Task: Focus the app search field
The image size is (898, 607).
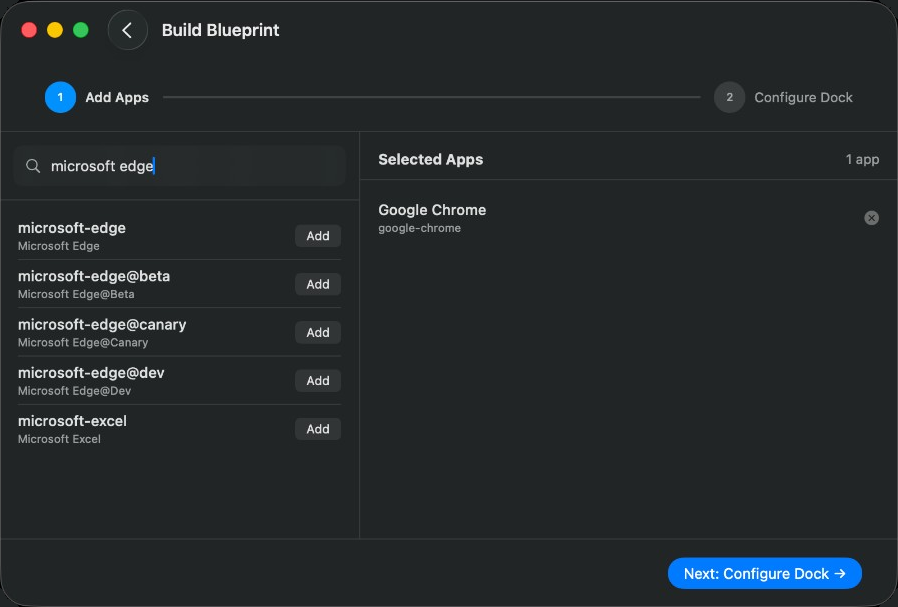Action: (179, 166)
